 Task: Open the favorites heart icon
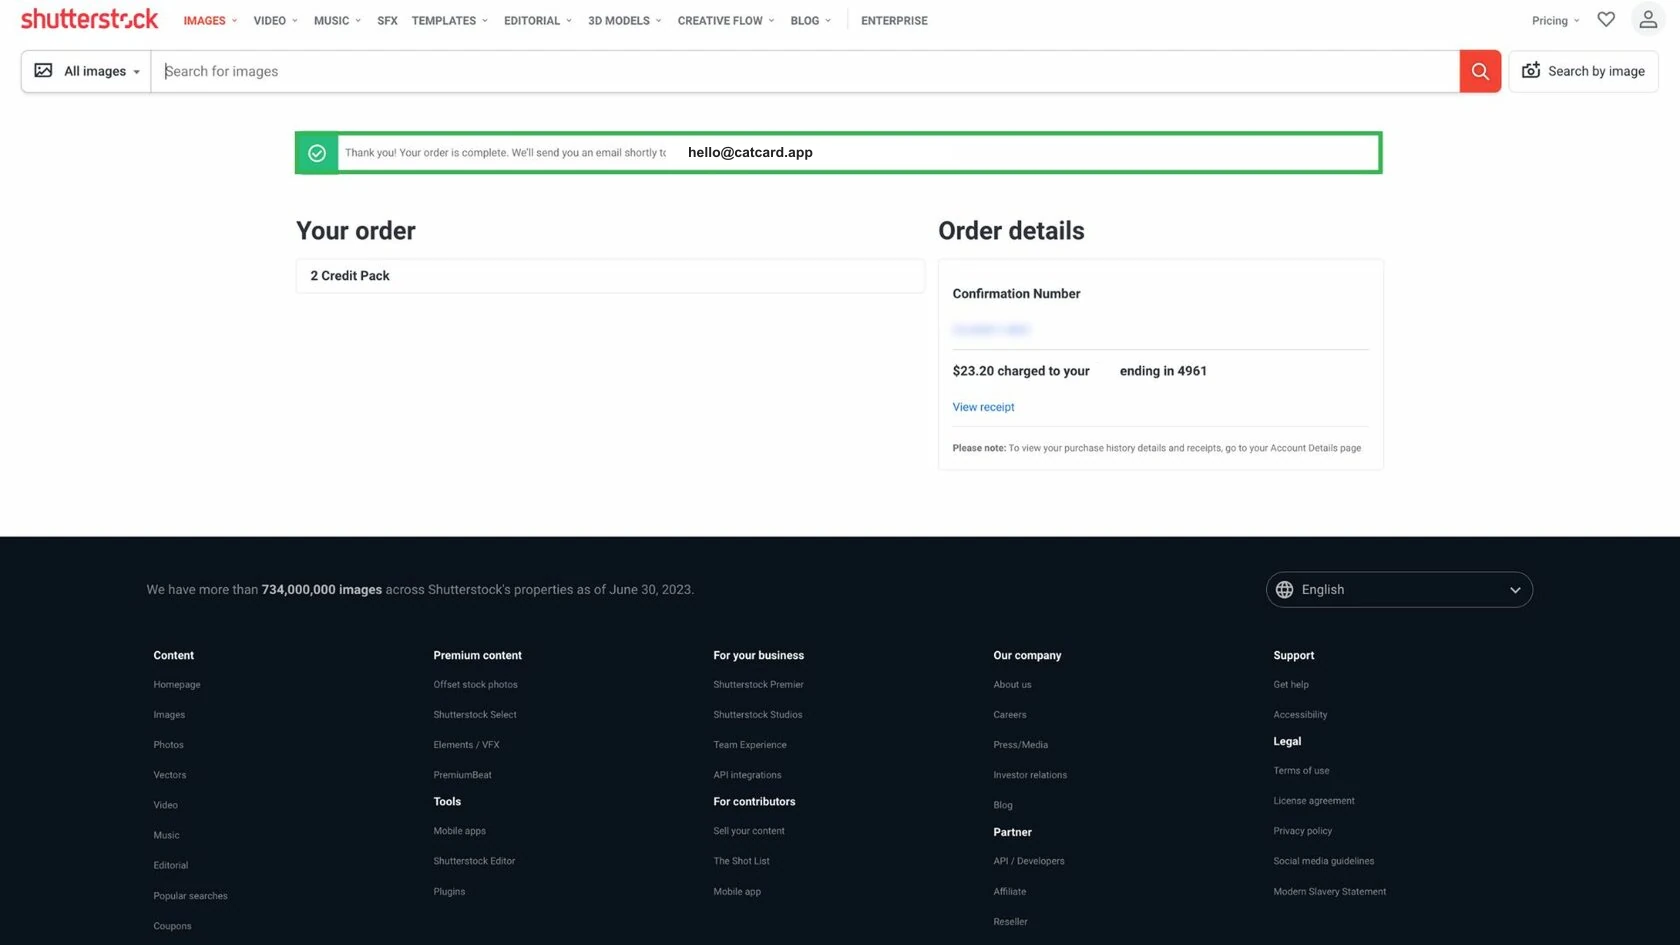(1606, 19)
